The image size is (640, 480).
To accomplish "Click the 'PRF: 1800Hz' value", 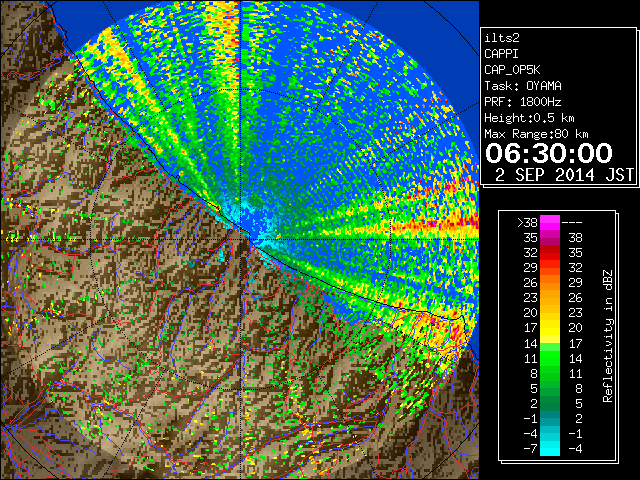I will coord(523,102).
